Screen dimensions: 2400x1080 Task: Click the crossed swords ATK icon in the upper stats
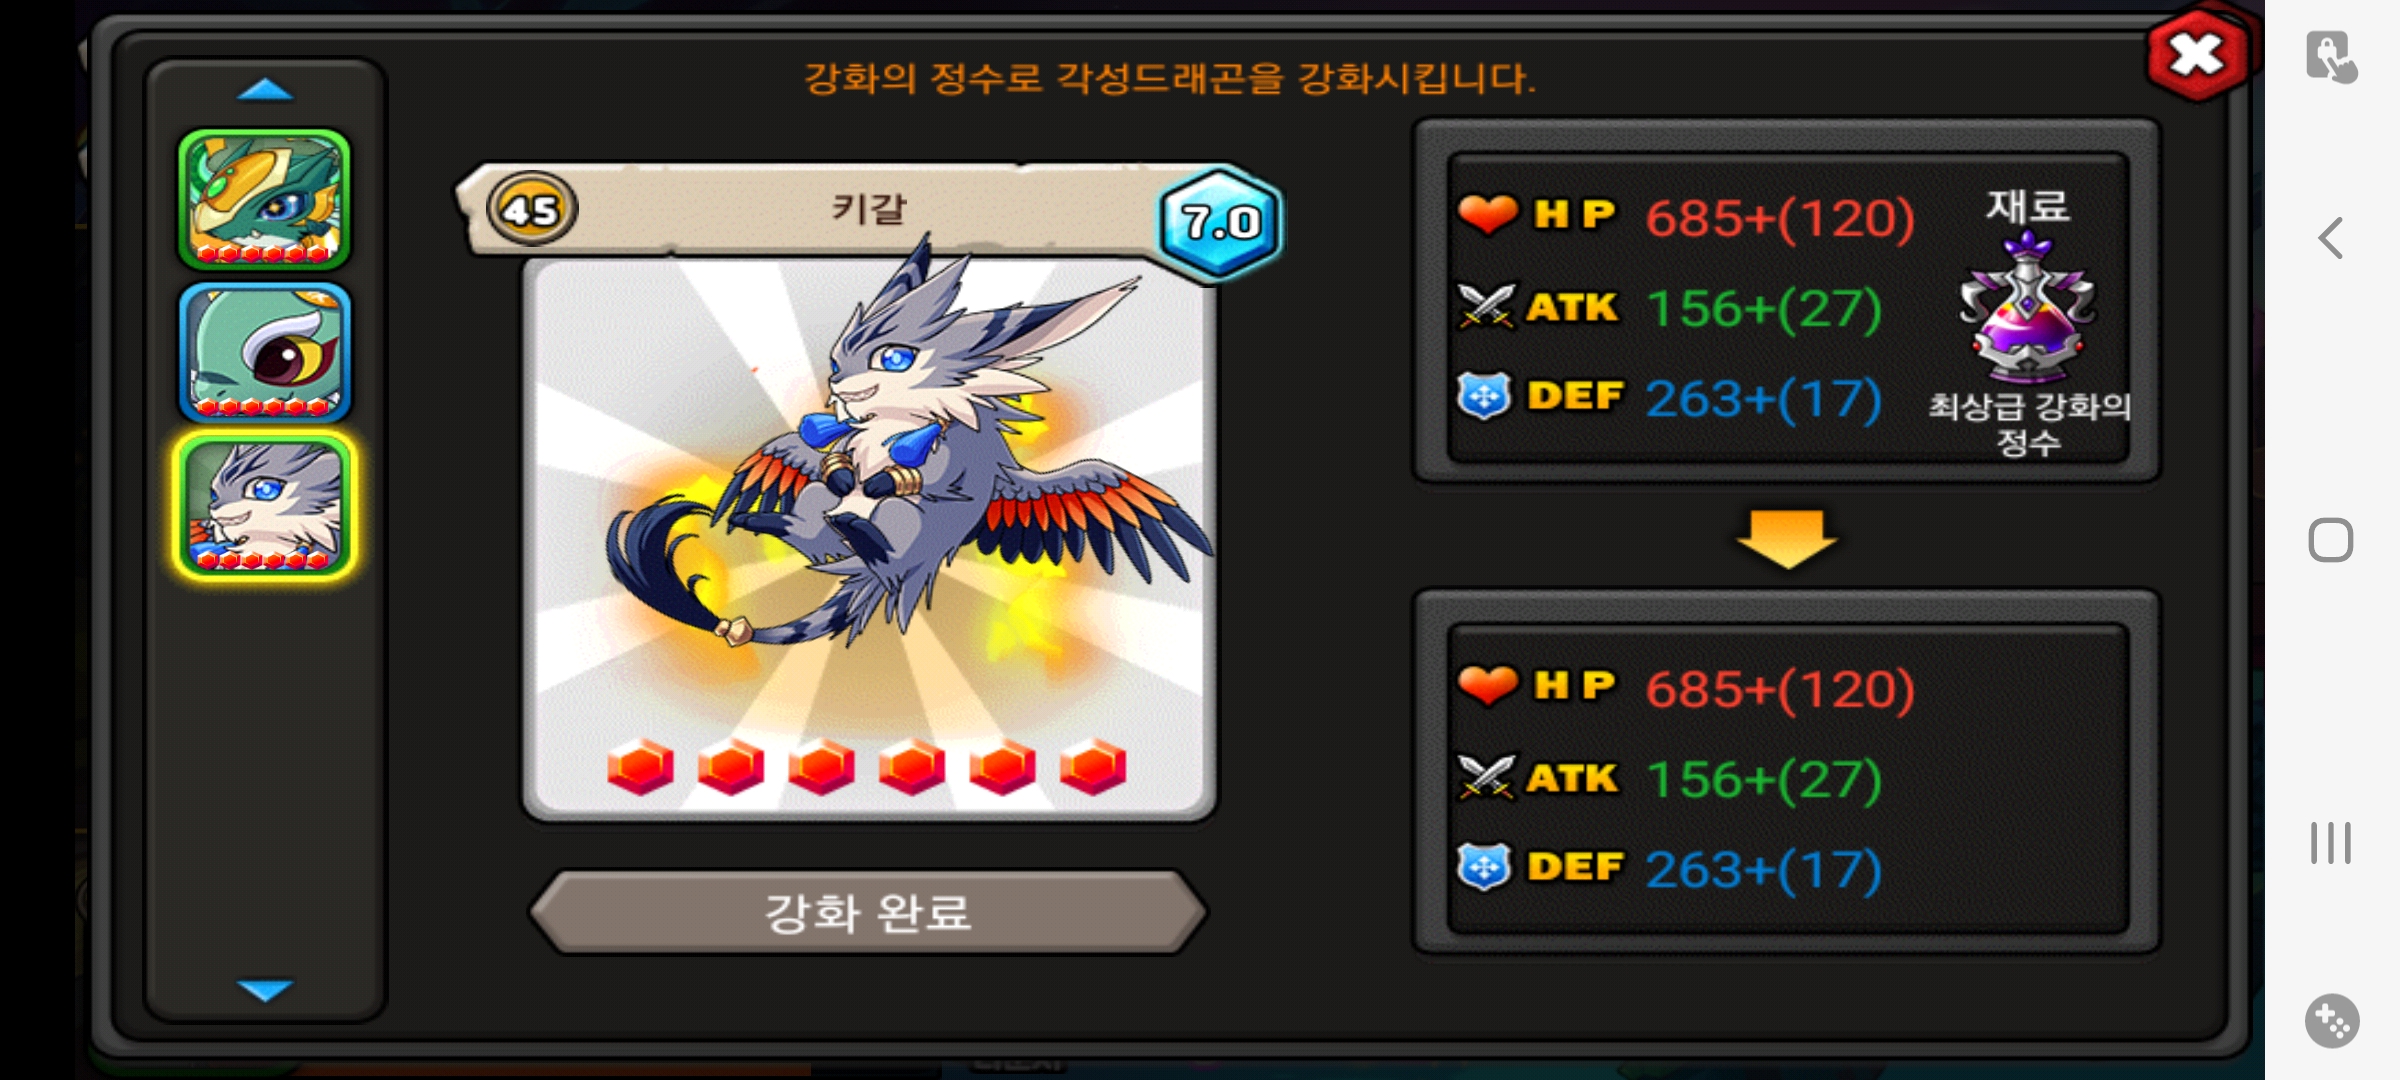tap(1486, 306)
